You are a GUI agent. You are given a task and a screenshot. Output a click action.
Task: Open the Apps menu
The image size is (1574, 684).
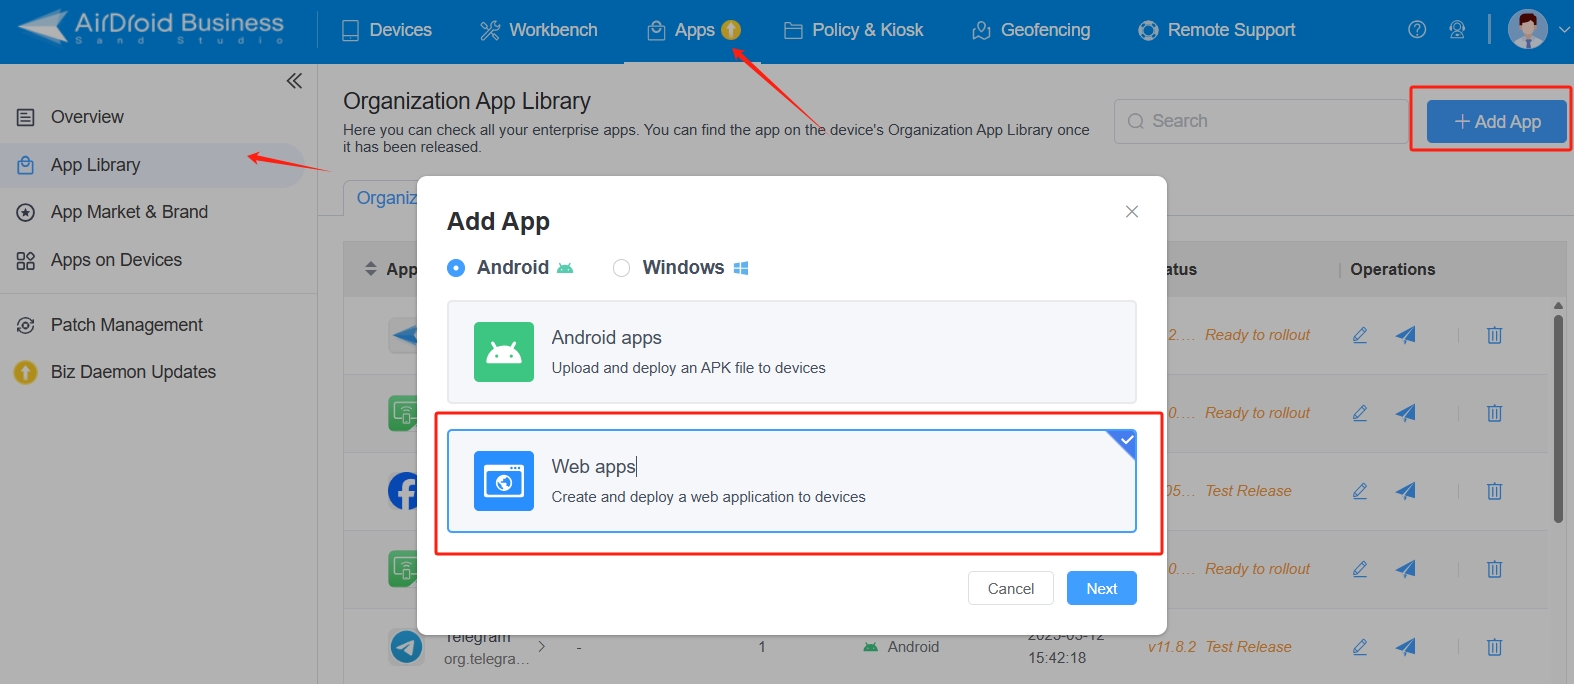(693, 30)
